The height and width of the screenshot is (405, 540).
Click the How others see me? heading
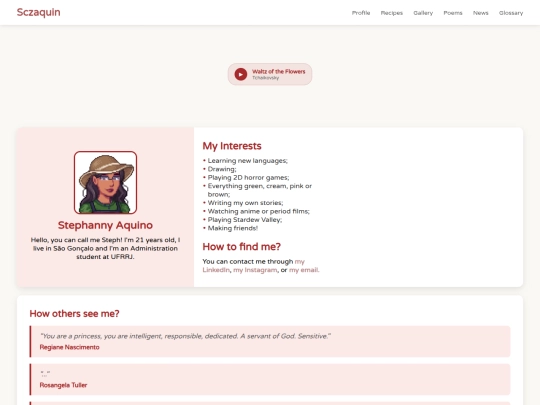(74, 314)
